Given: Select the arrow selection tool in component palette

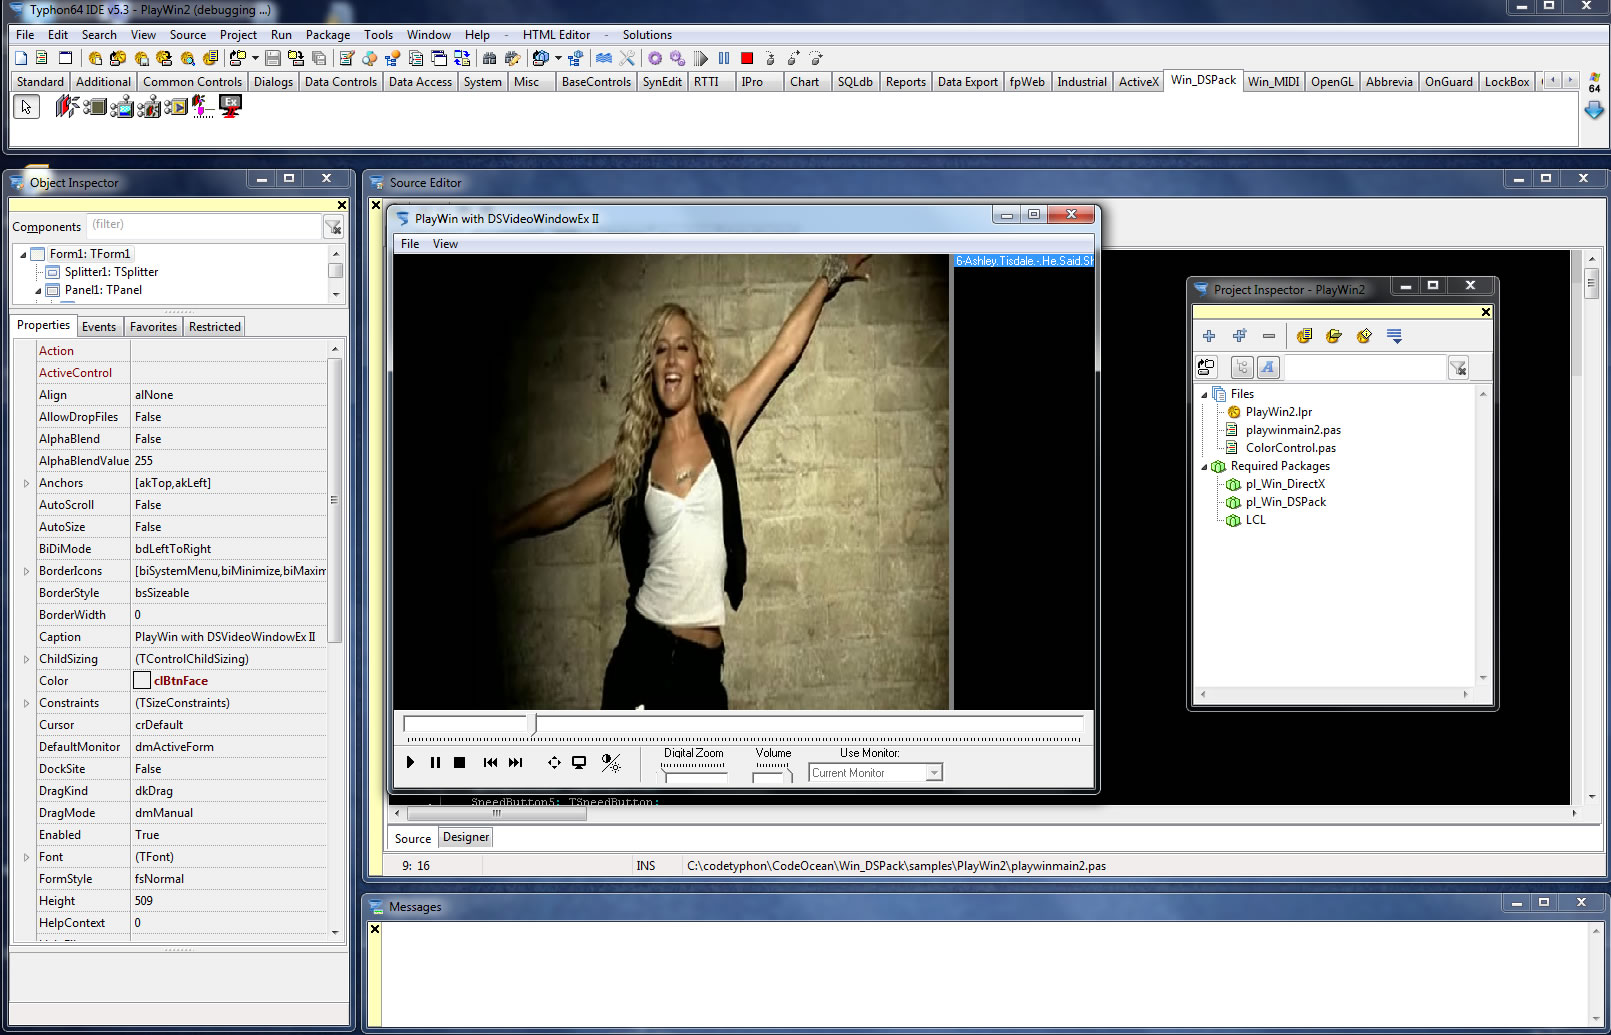Looking at the screenshot, I should (26, 106).
